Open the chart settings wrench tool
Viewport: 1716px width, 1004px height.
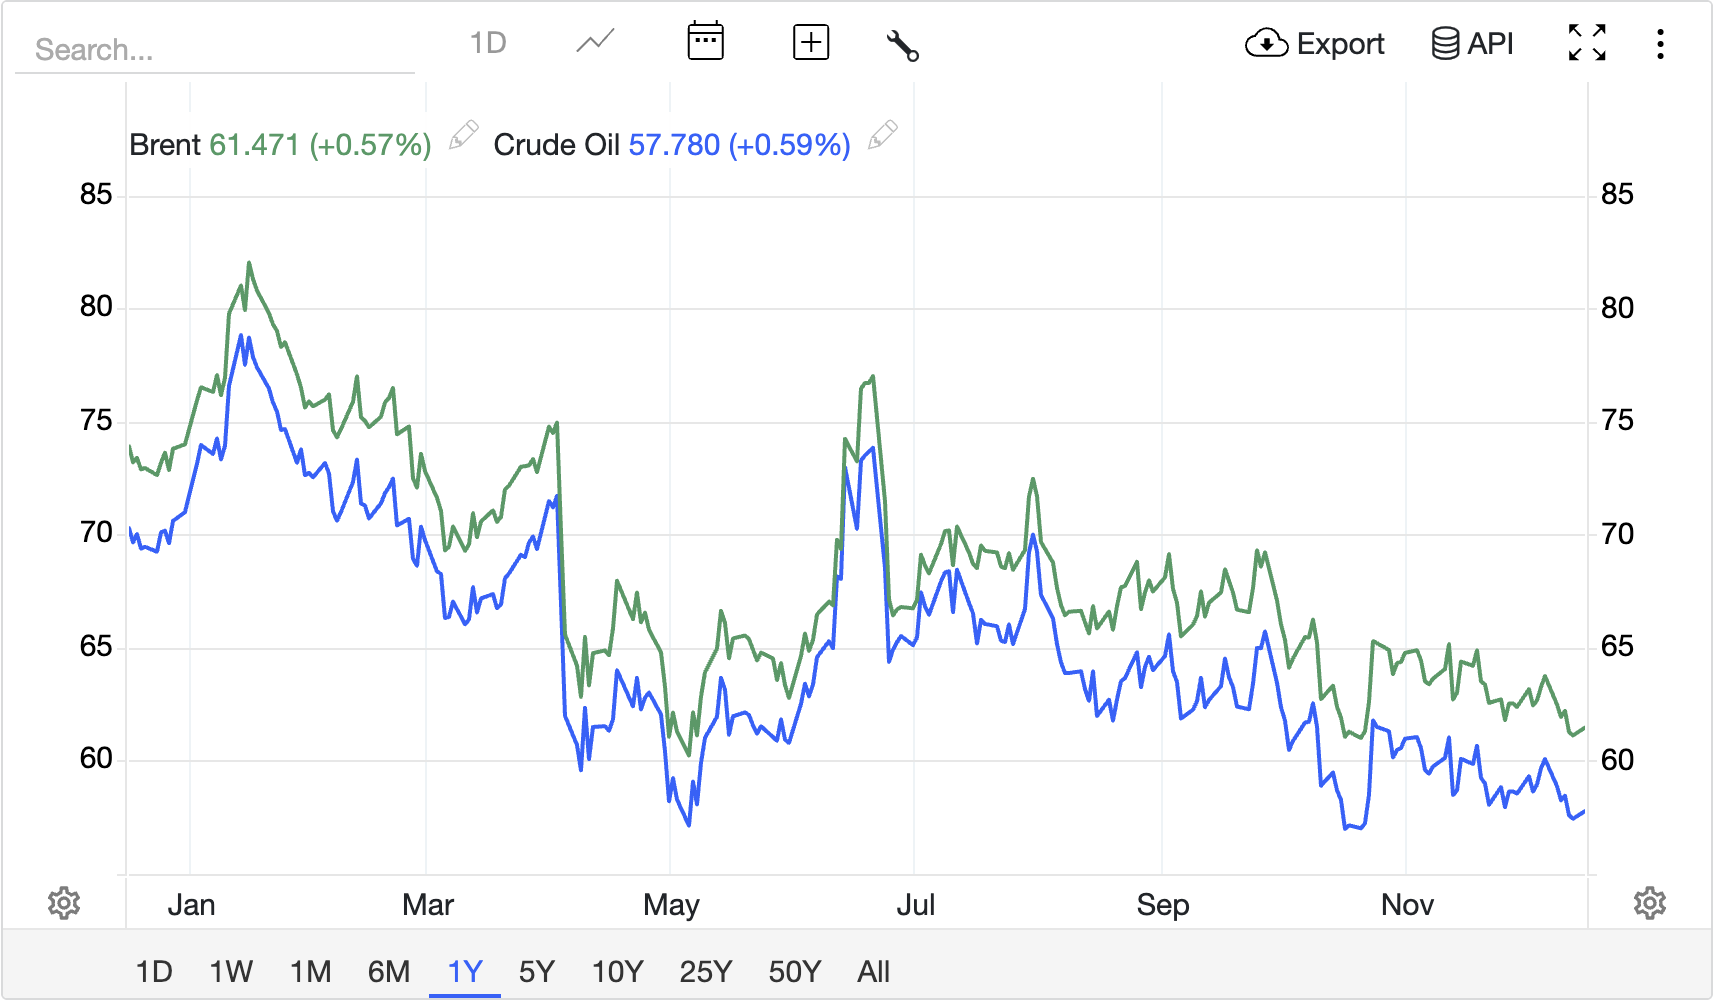tap(902, 44)
